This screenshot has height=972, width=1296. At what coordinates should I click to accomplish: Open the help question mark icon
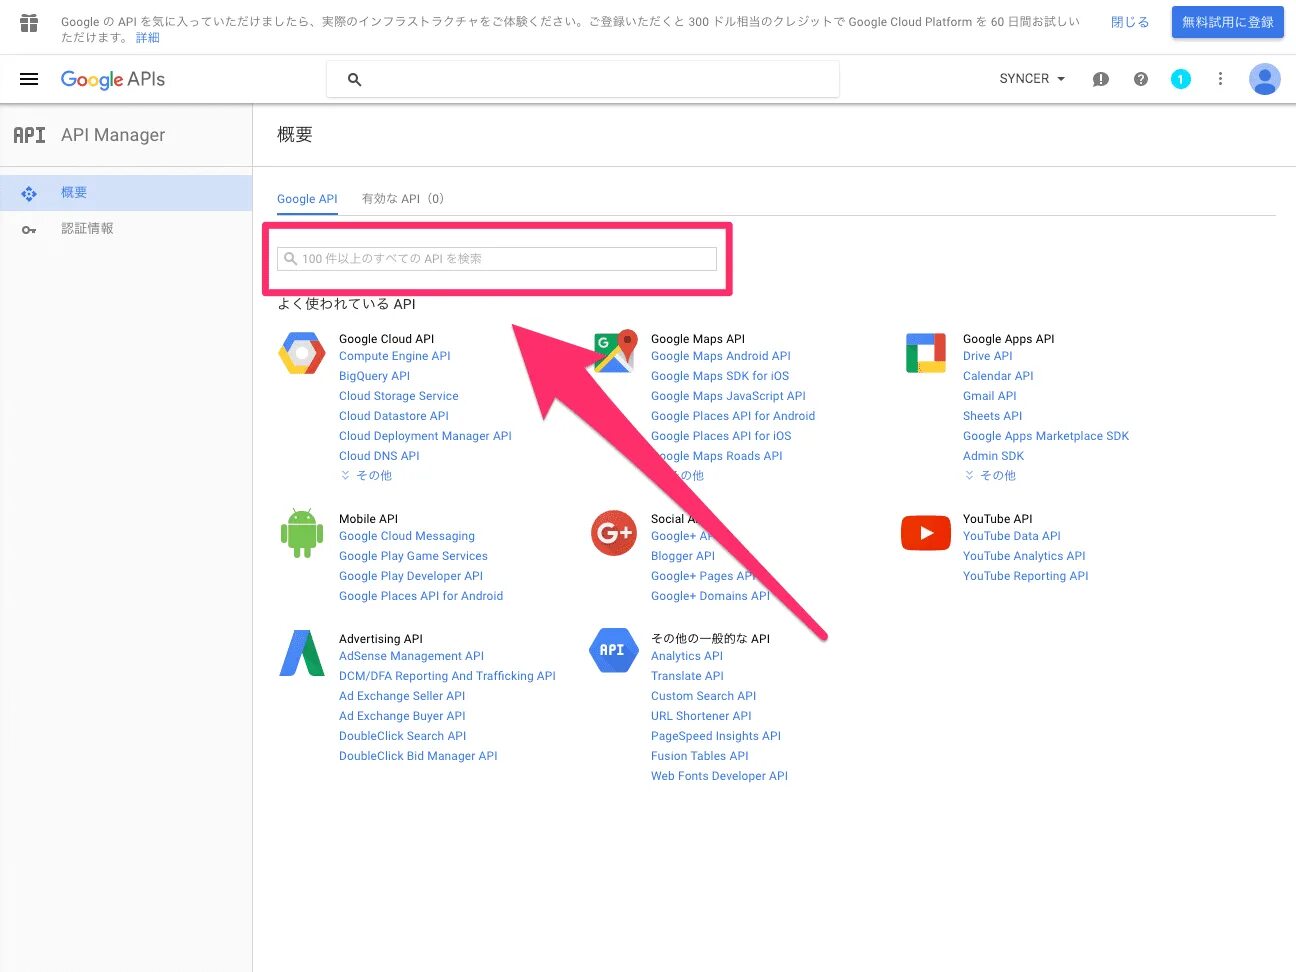(1141, 79)
